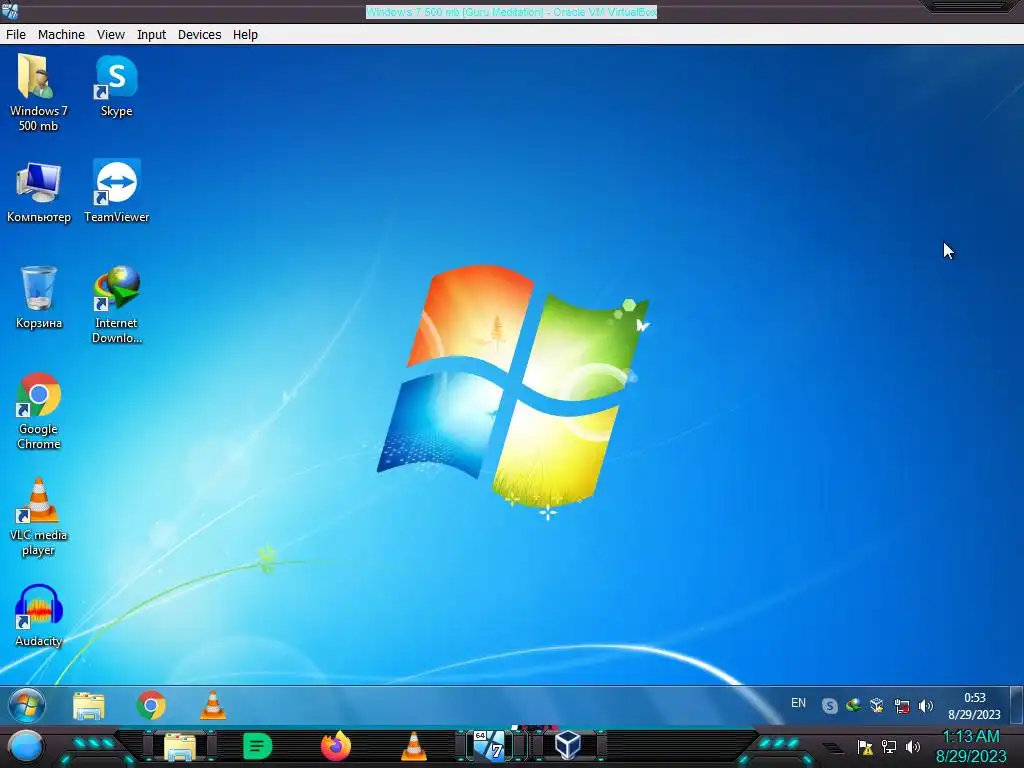1024x768 pixels.
Task: Click host Action Center flag icon
Action: (x=865, y=747)
